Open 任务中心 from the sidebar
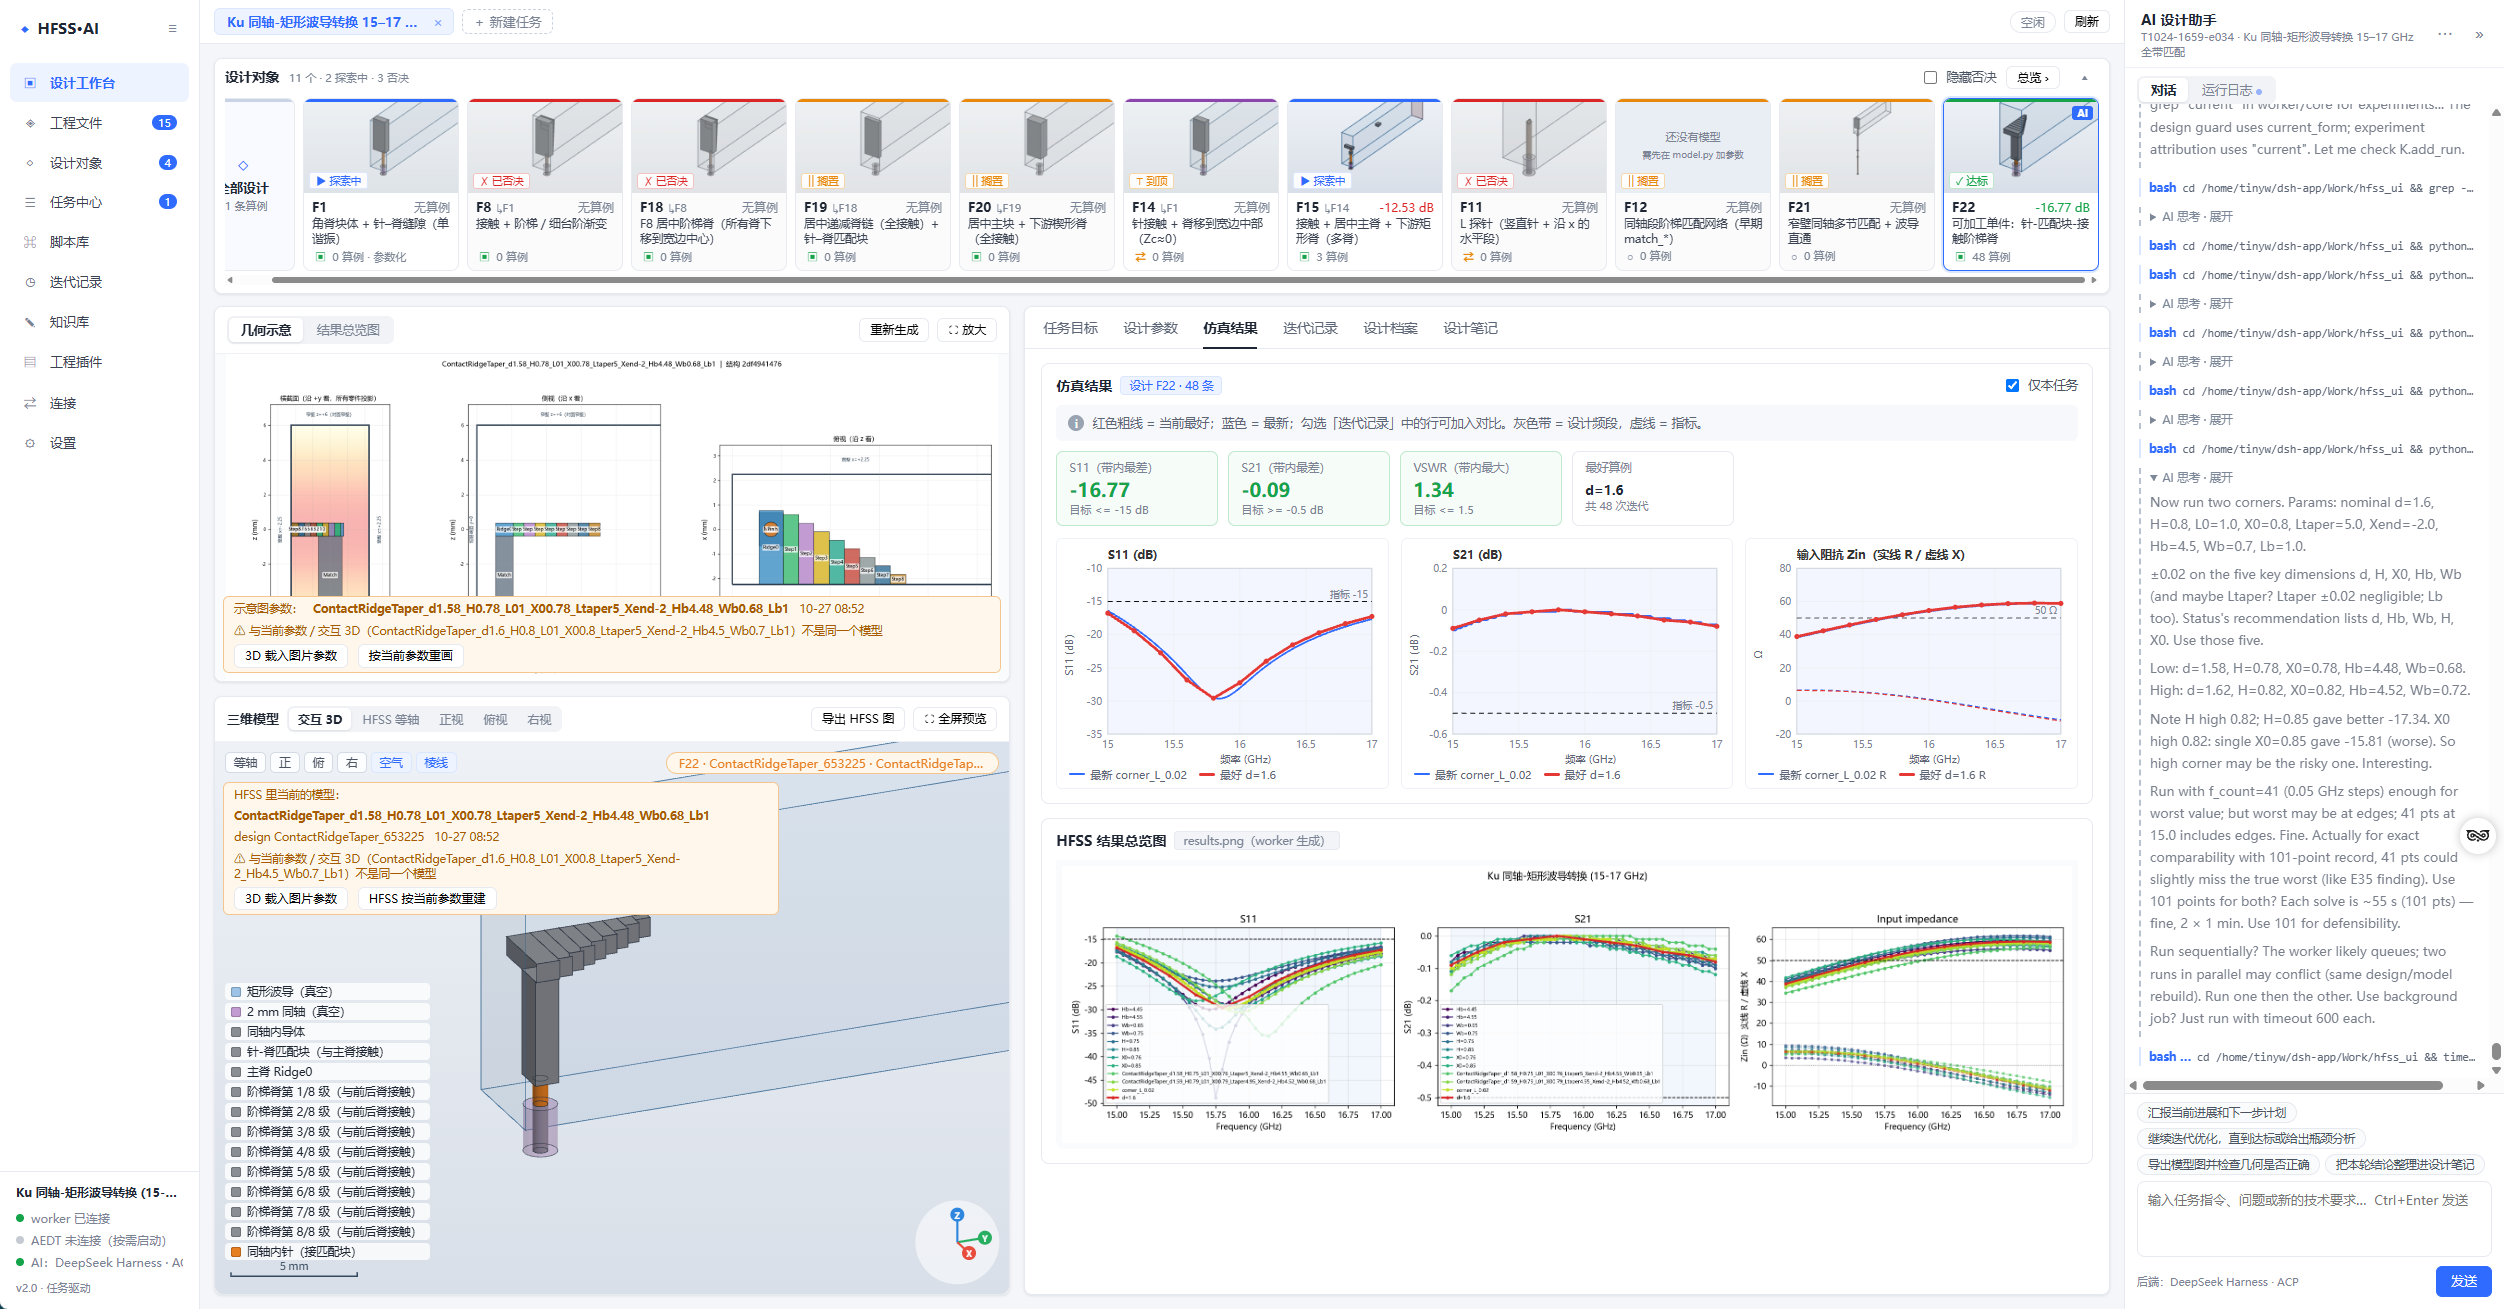 (x=99, y=202)
